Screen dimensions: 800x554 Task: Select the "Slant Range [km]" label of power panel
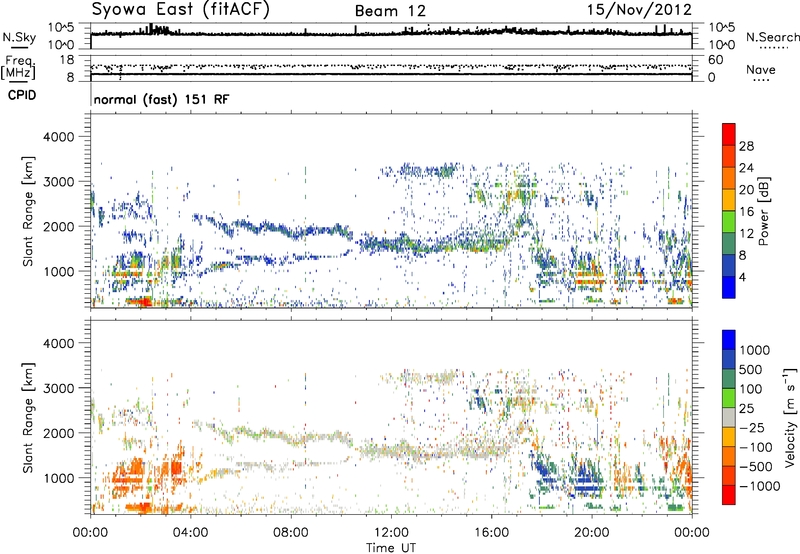28,211
